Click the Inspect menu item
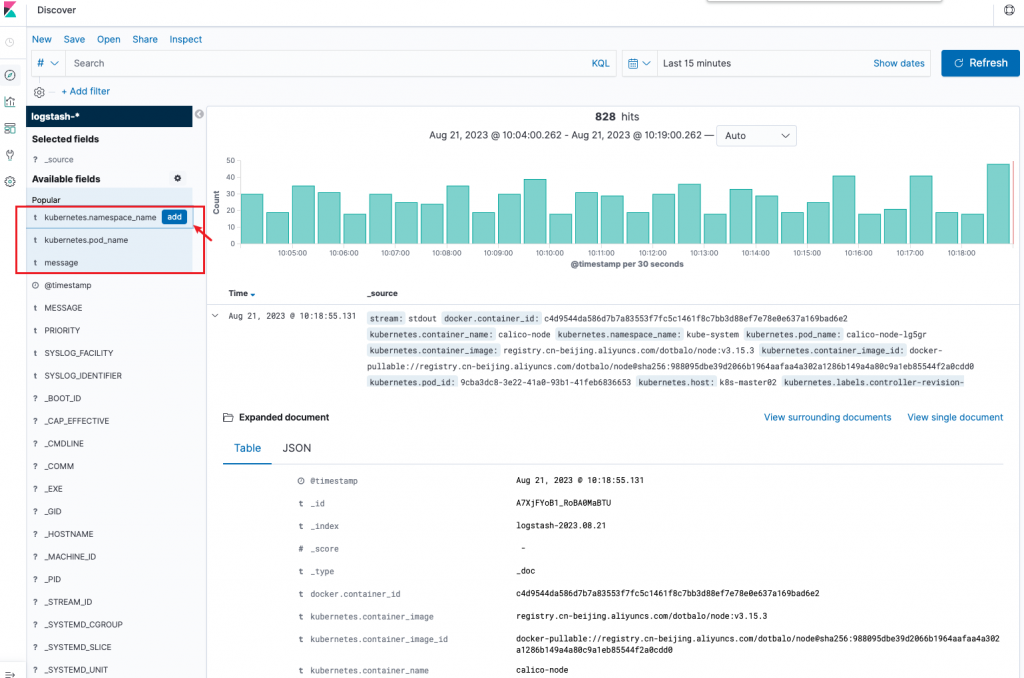This screenshot has height=678, width=1024. coord(185,39)
